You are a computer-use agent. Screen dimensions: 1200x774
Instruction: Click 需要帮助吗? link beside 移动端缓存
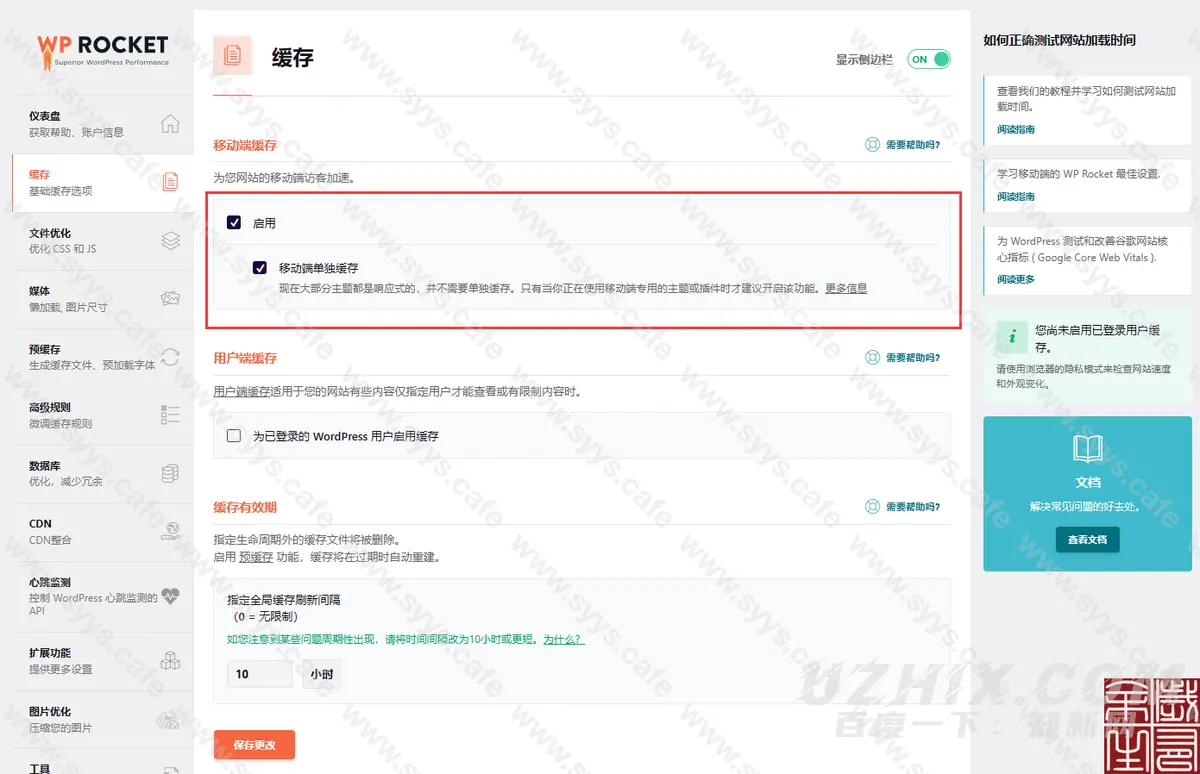click(x=913, y=145)
